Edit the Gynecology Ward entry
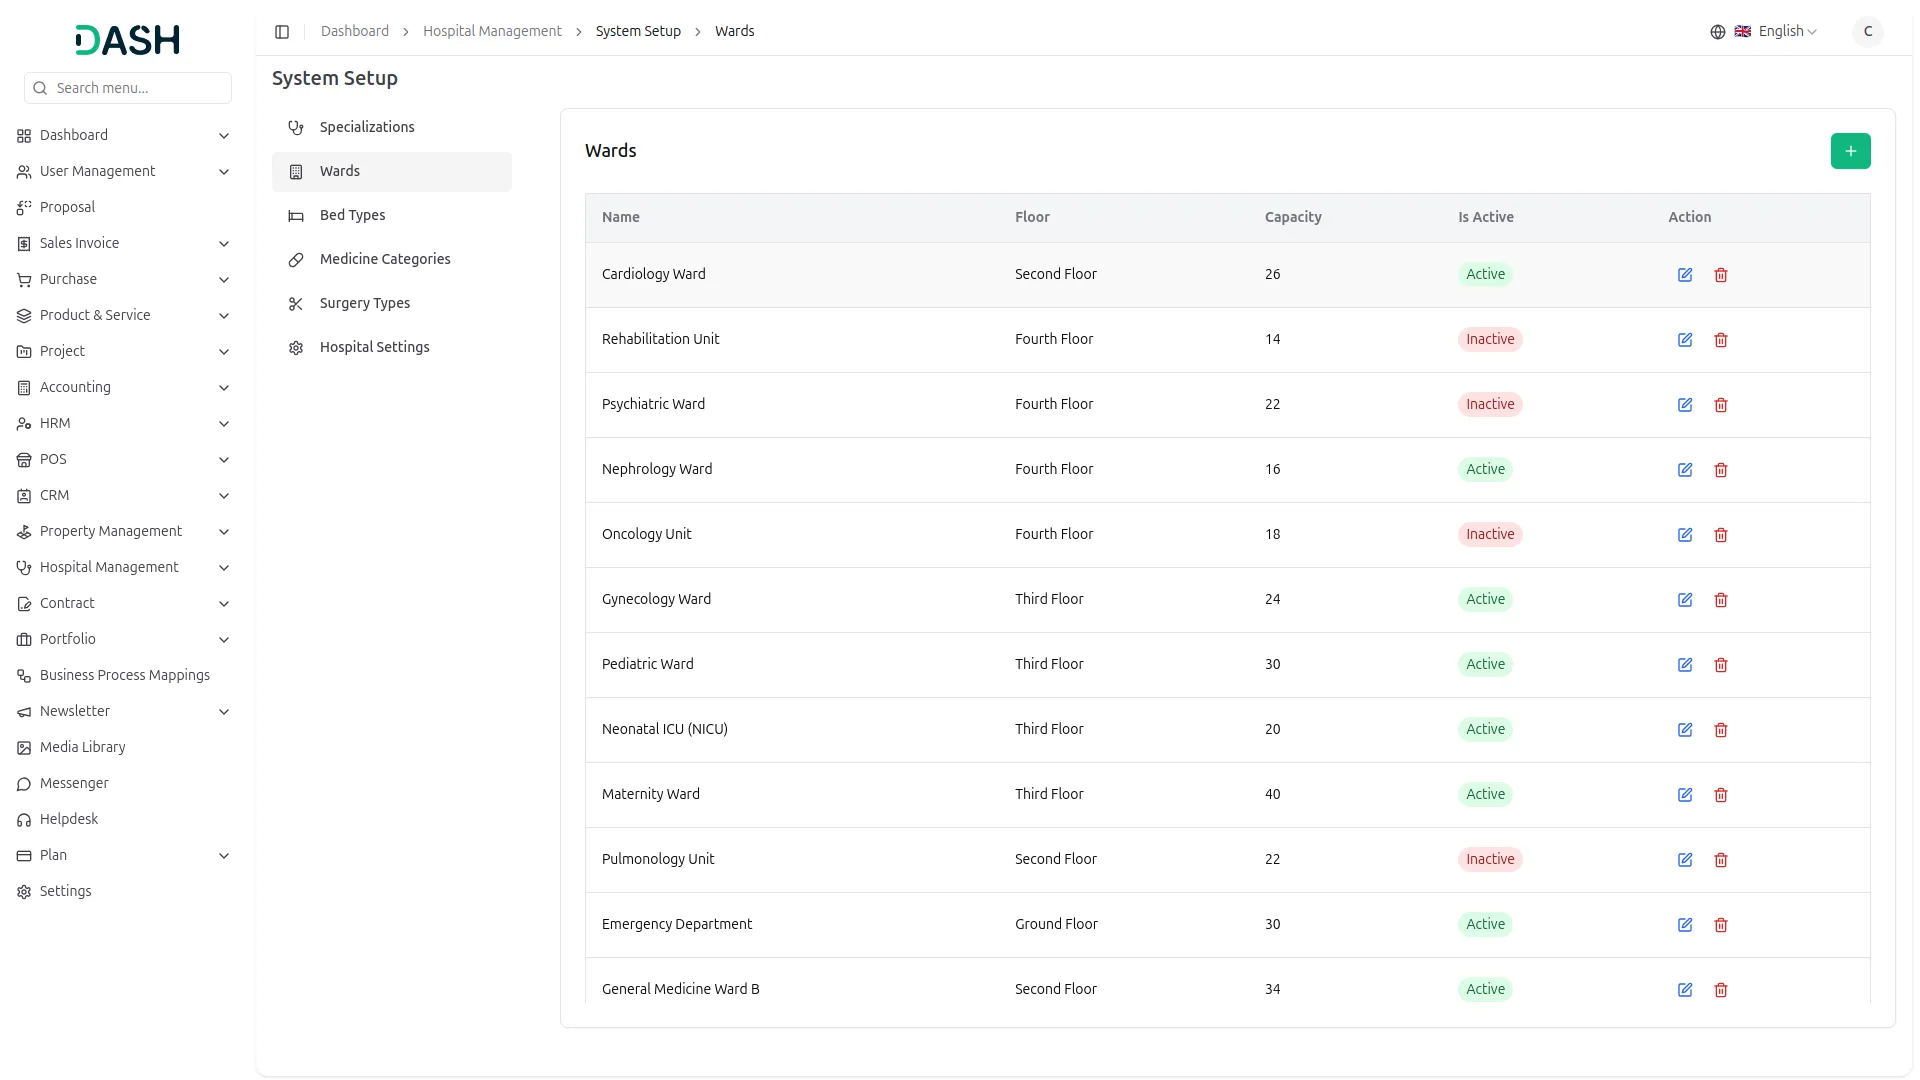 [x=1685, y=600]
